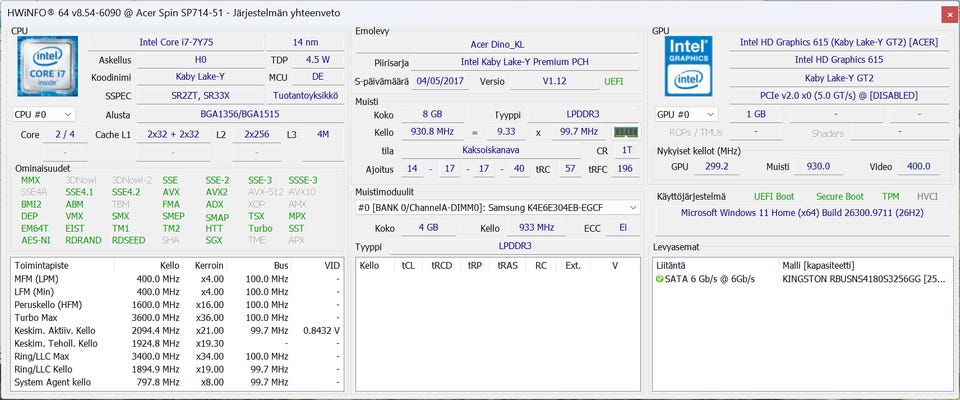The width and height of the screenshot is (960, 400).
Task: Click the Malli [kapasiteetti] column header
Action: (866, 265)
